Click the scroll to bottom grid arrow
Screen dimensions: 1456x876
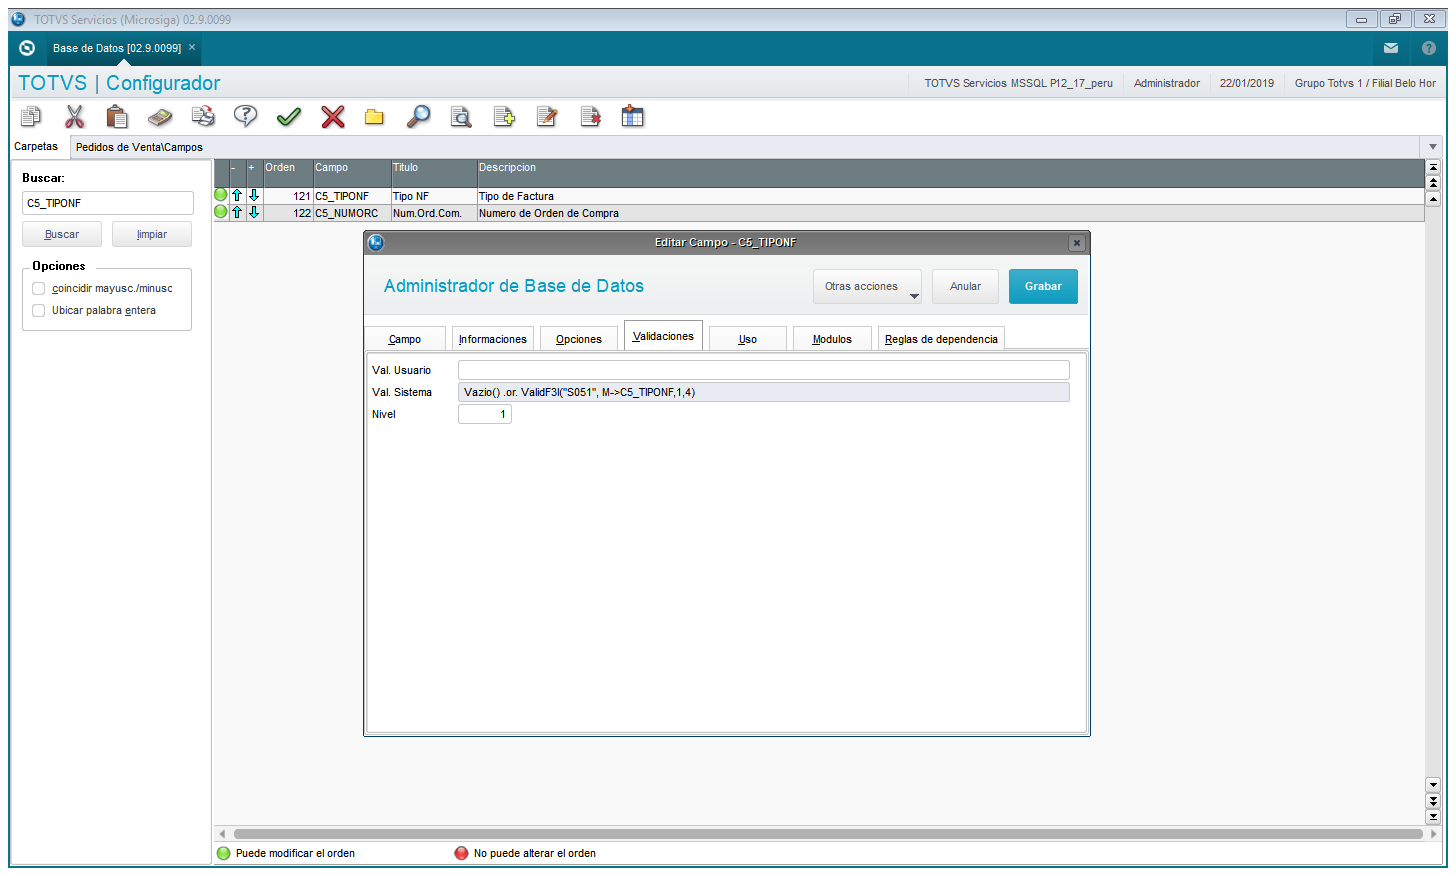[1433, 817]
